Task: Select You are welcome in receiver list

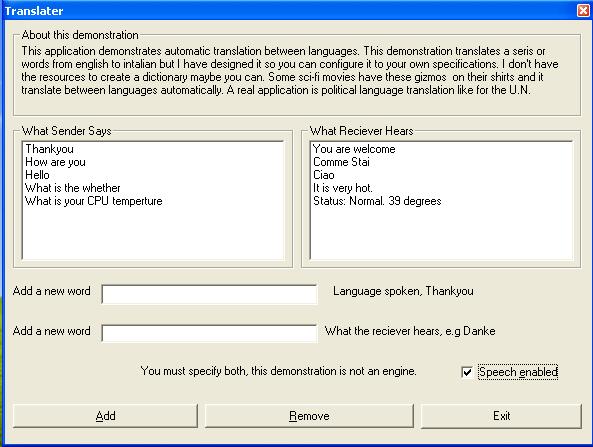Action: pos(354,149)
